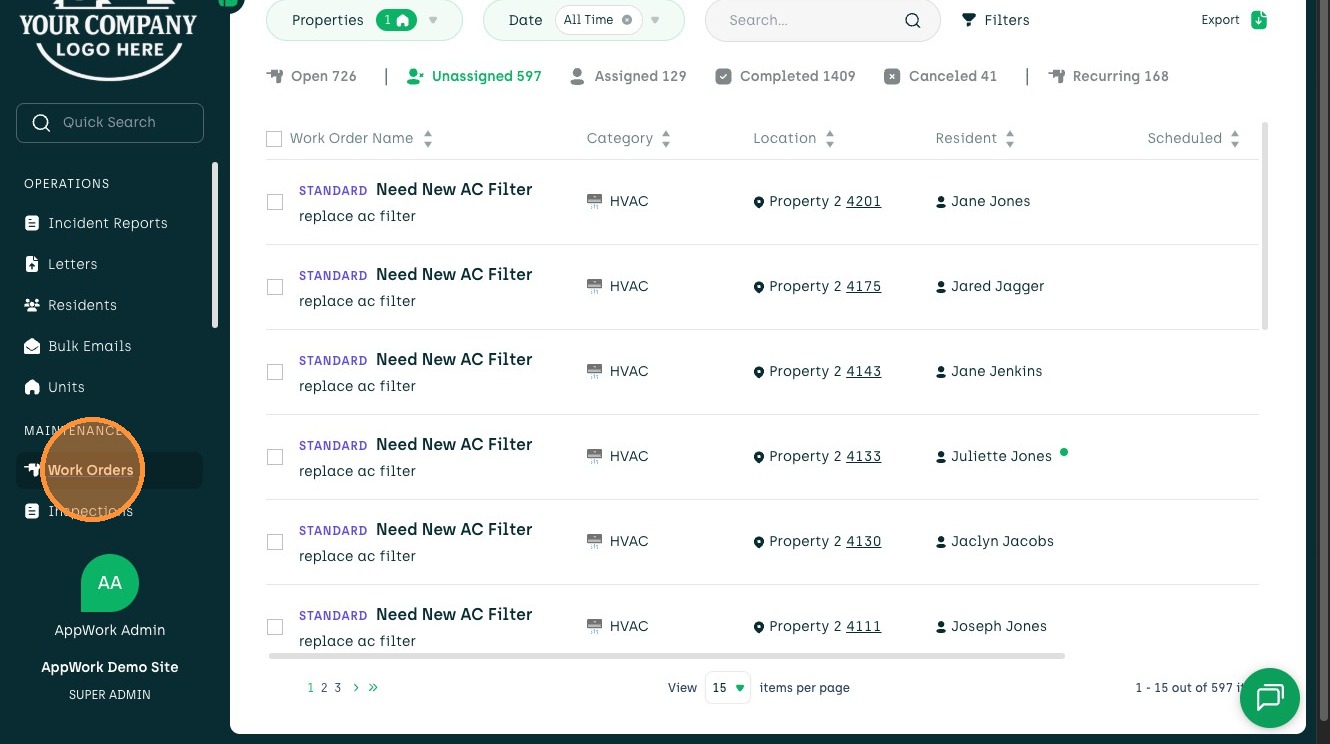The height and width of the screenshot is (744, 1330).
Task: Check the box for Jared Jagger work order
Action: click(275, 287)
